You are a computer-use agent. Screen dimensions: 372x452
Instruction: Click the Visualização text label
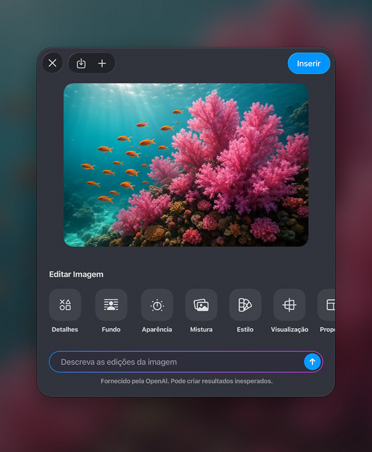[289, 330]
